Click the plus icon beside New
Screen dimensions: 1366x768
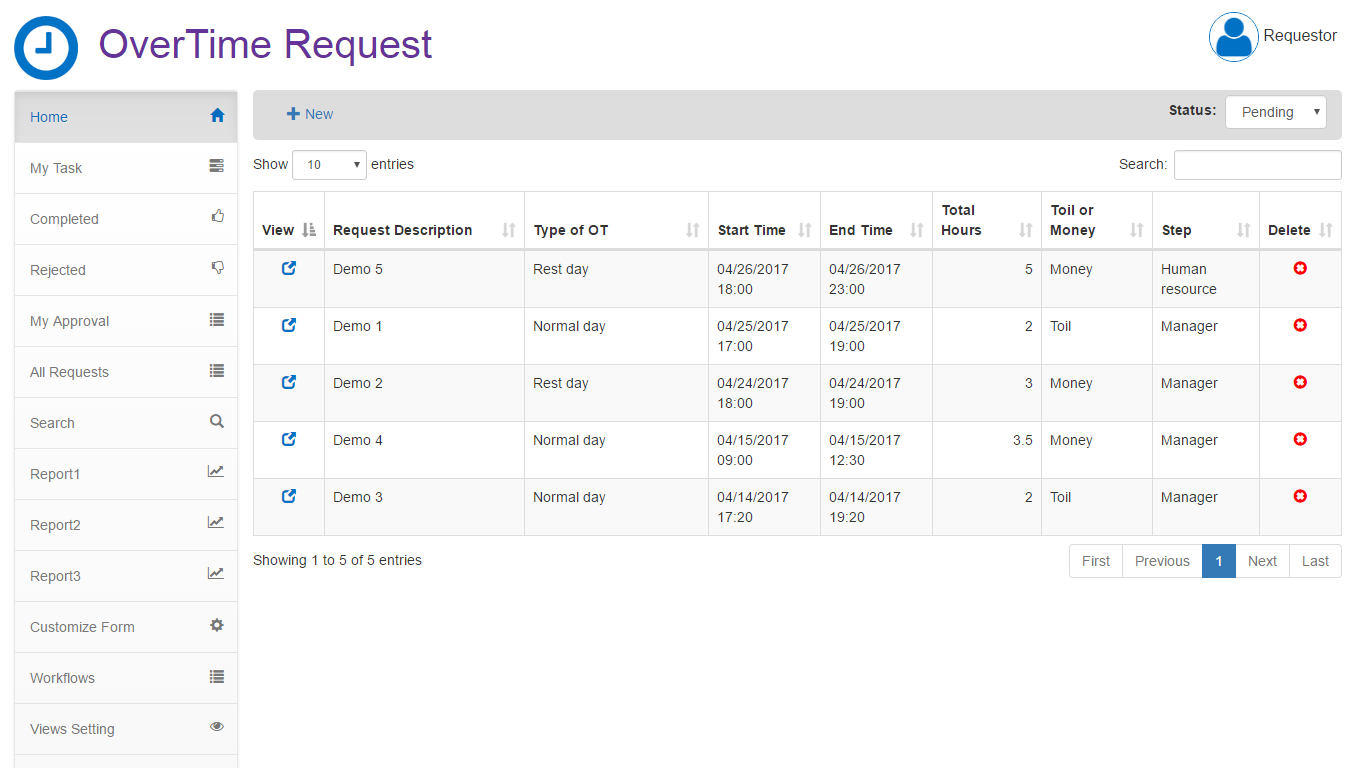tap(293, 114)
